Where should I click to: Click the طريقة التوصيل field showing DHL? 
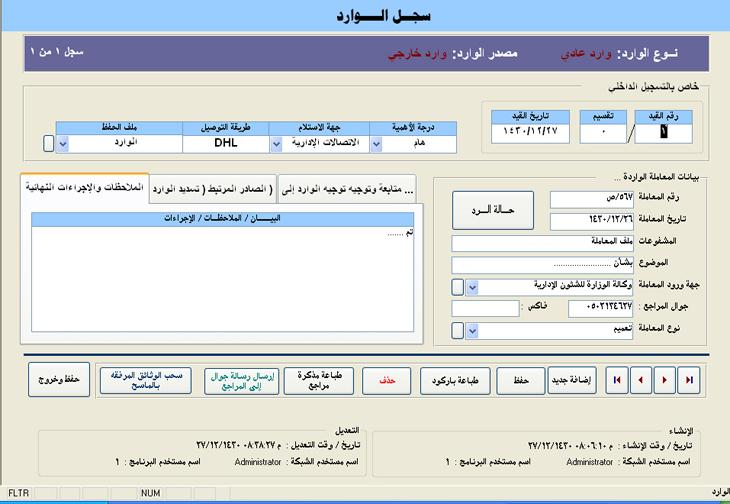point(226,144)
